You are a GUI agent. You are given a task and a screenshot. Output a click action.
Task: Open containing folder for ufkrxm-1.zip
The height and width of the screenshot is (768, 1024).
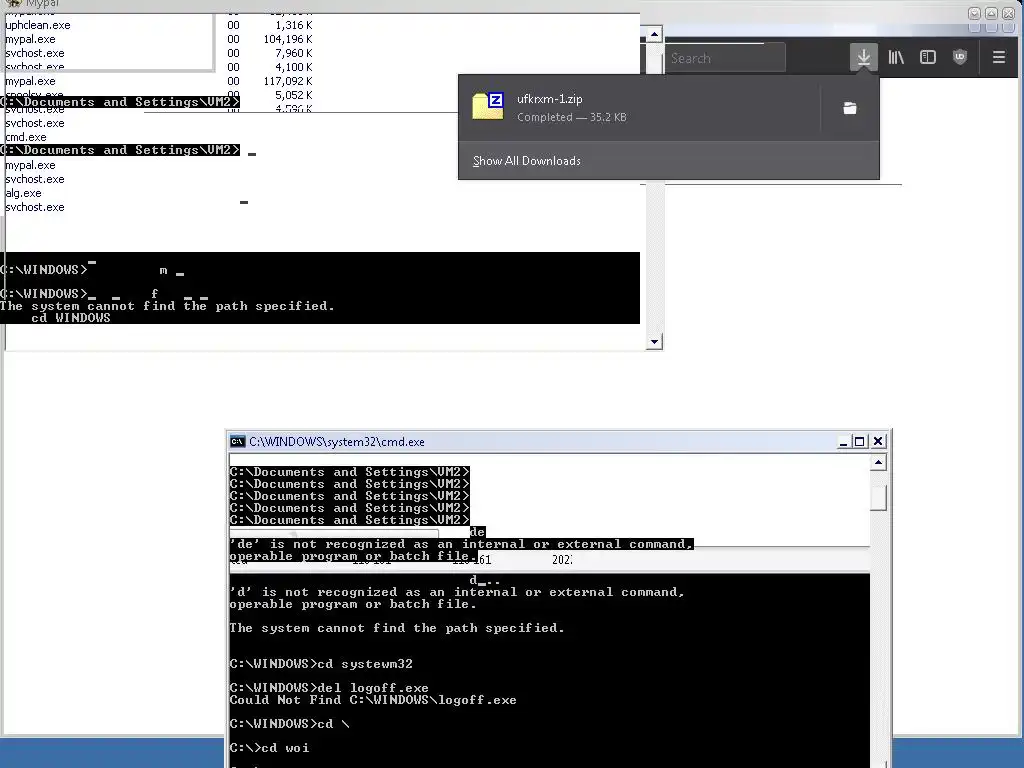tap(850, 108)
